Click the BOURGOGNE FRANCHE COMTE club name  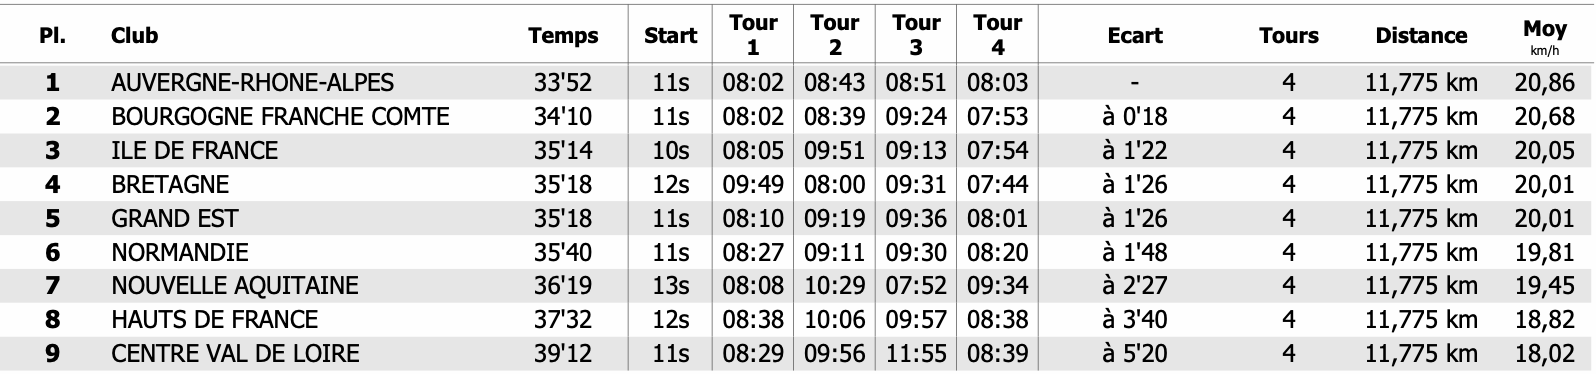point(280,117)
